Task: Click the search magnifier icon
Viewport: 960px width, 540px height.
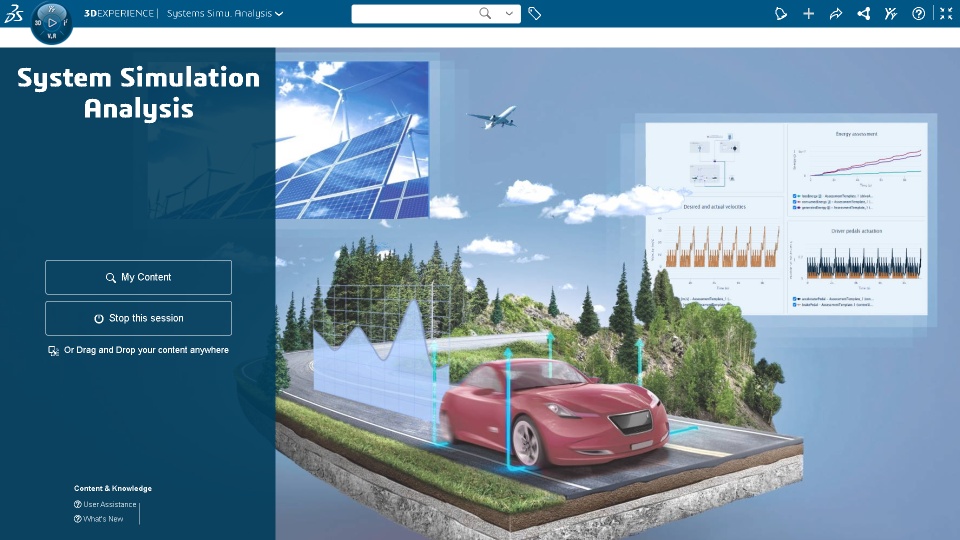Action: pyautogui.click(x=485, y=13)
